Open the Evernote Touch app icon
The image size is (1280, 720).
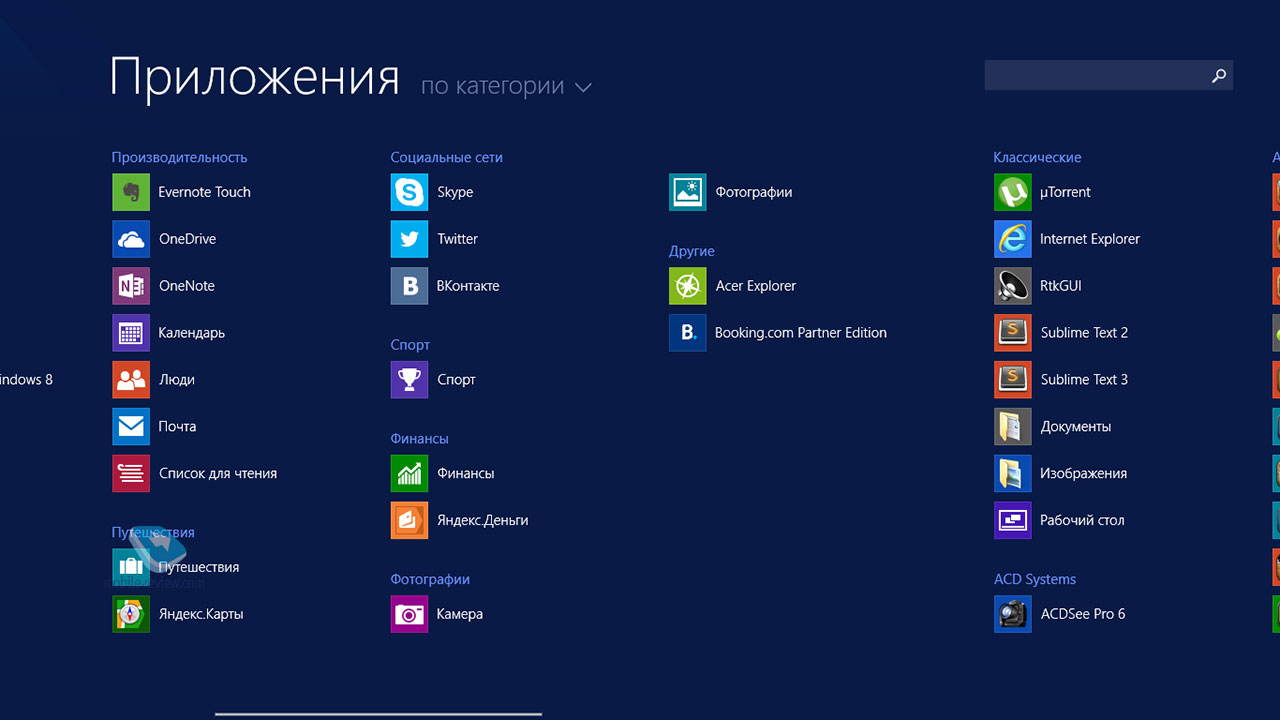point(131,192)
